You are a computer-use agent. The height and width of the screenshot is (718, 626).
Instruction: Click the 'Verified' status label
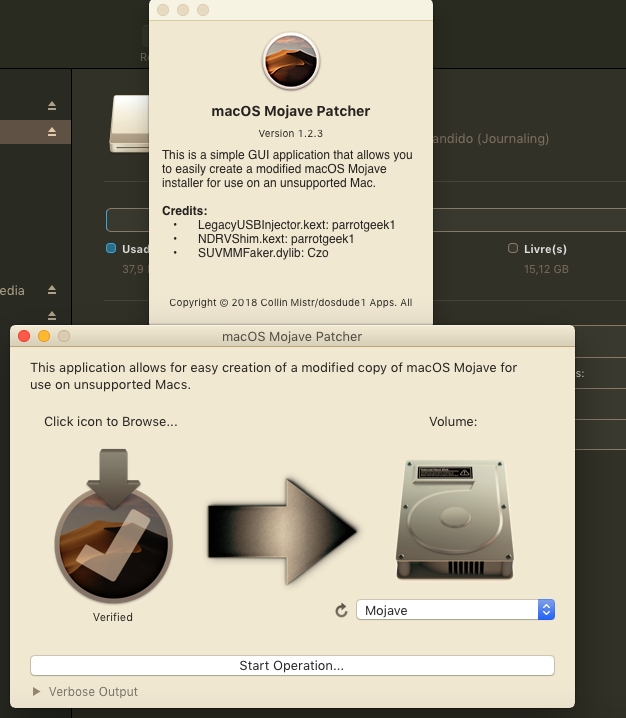[113, 617]
